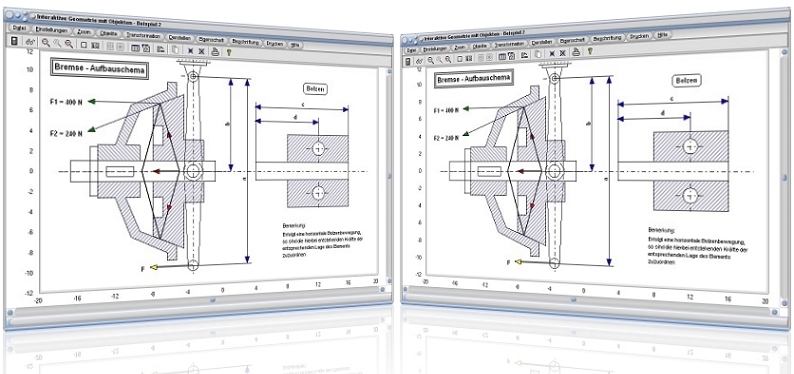794x374 pixels.
Task: Click the empty square icon in the right window toolbar
Action: (x=460, y=58)
